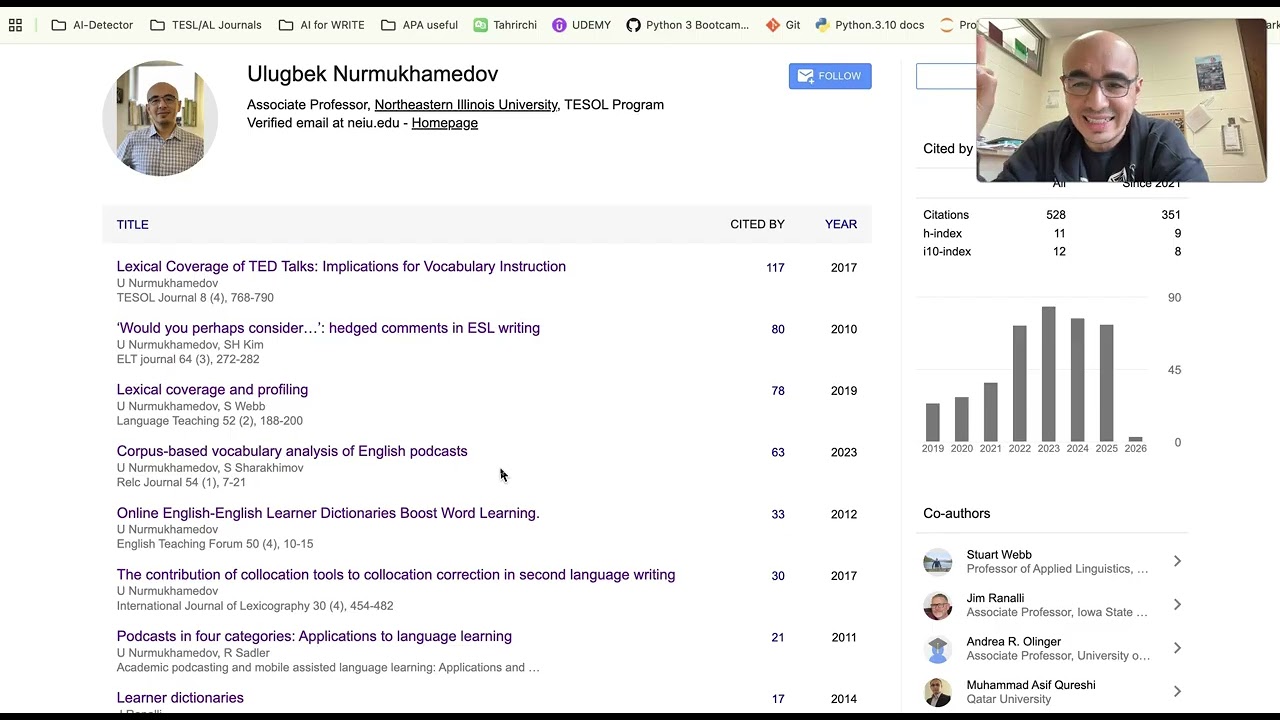Open 'Lexical Coverage of TED Talks' article
Screen dimensions: 1280x720
[341, 266]
